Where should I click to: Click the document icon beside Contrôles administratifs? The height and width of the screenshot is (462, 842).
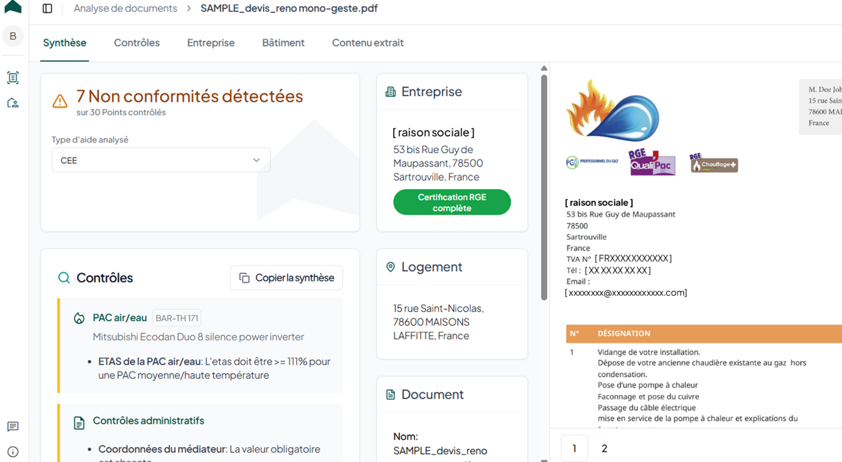click(79, 422)
